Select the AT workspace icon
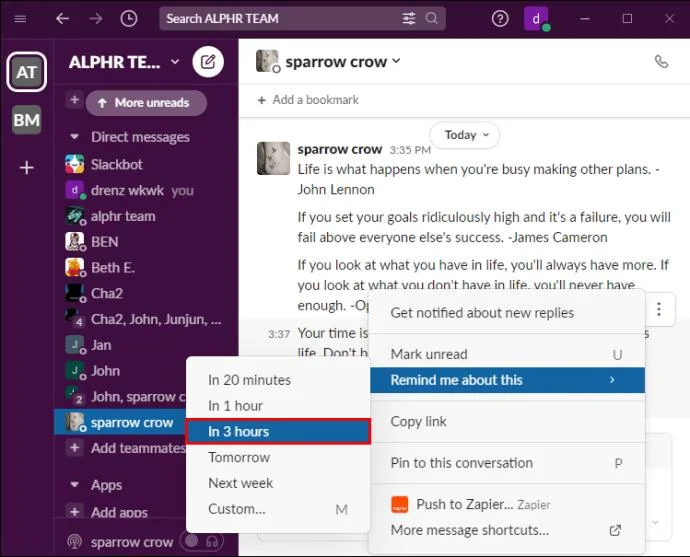This screenshot has height=557, width=690. click(26, 72)
